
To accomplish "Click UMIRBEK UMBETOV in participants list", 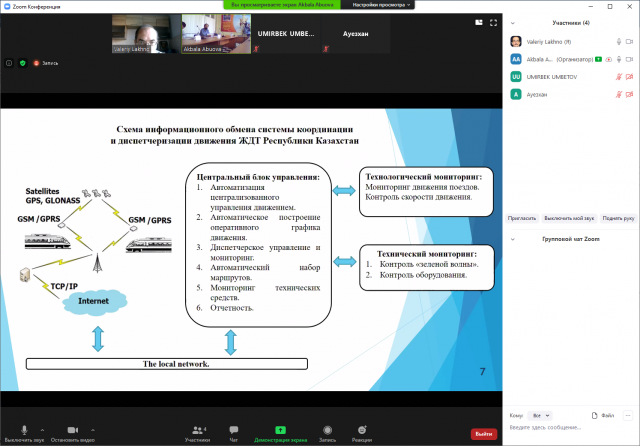I will (571, 77).
